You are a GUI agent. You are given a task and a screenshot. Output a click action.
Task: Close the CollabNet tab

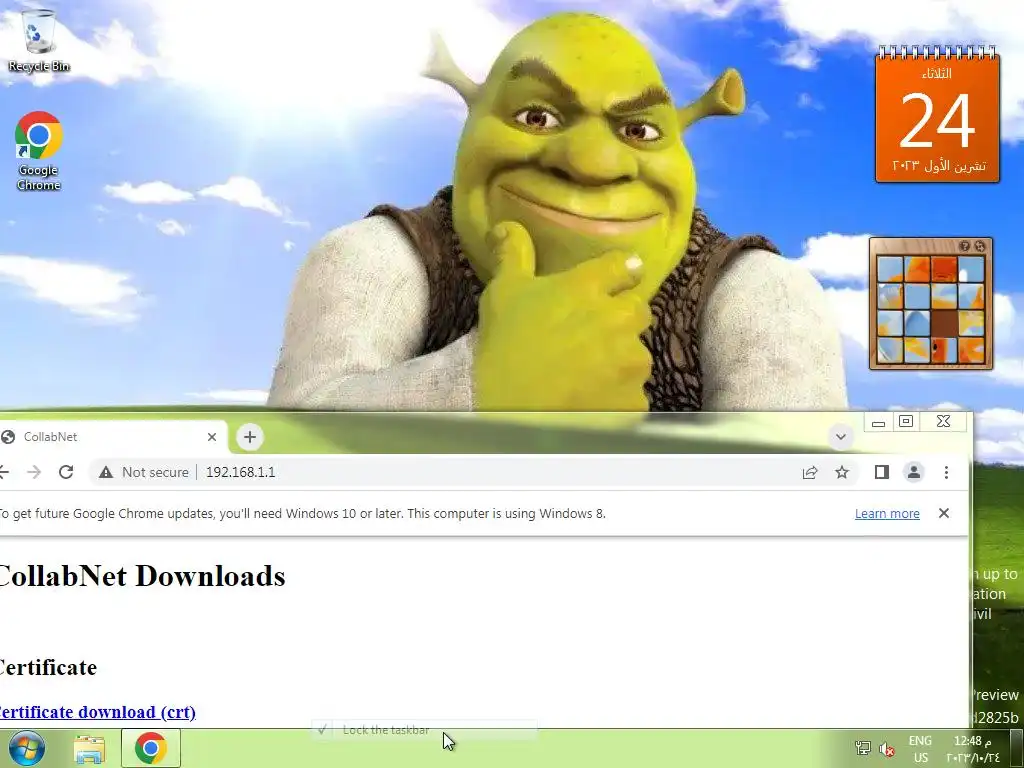click(x=212, y=437)
